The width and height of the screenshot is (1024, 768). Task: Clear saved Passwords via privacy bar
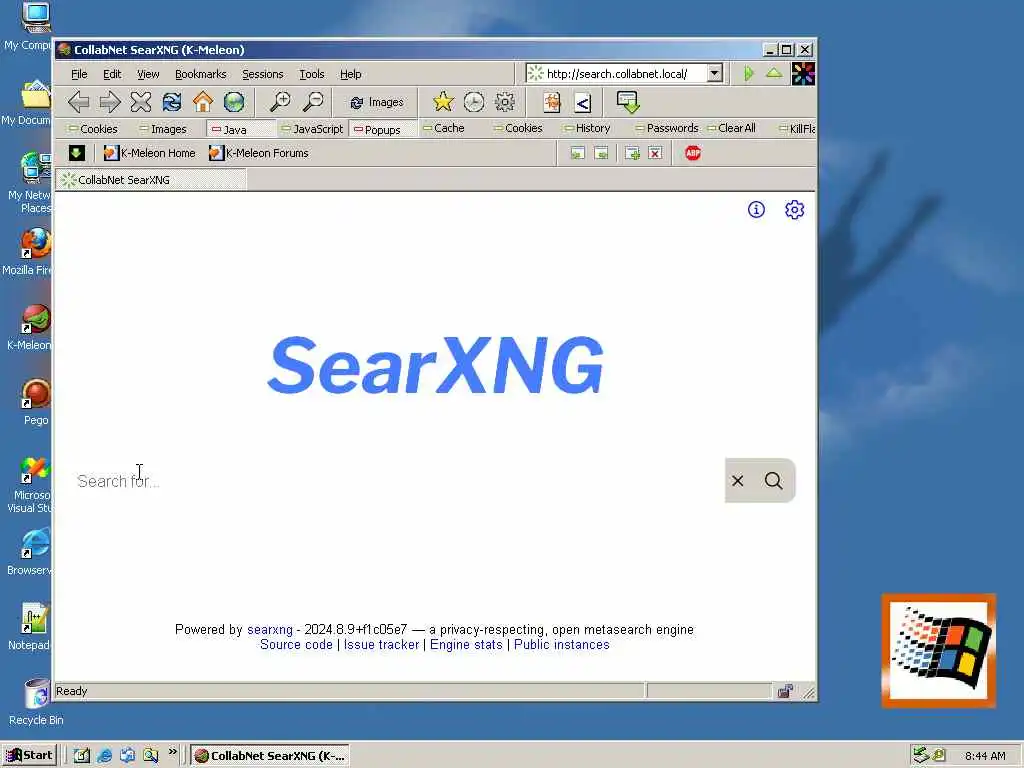pos(667,128)
